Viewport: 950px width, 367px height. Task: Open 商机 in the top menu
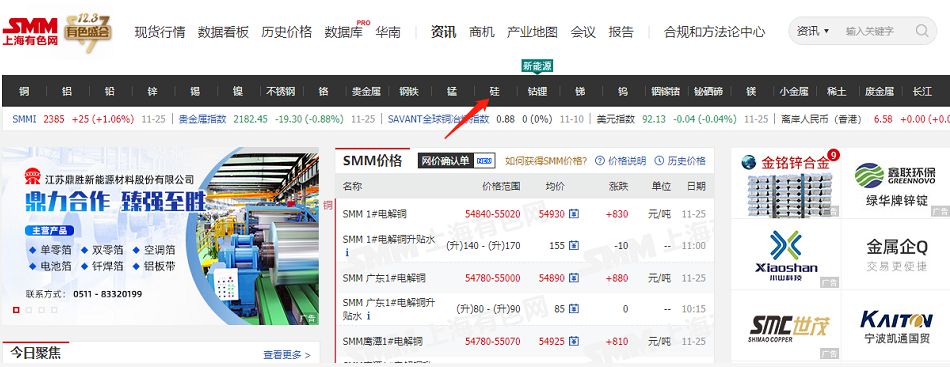[482, 32]
